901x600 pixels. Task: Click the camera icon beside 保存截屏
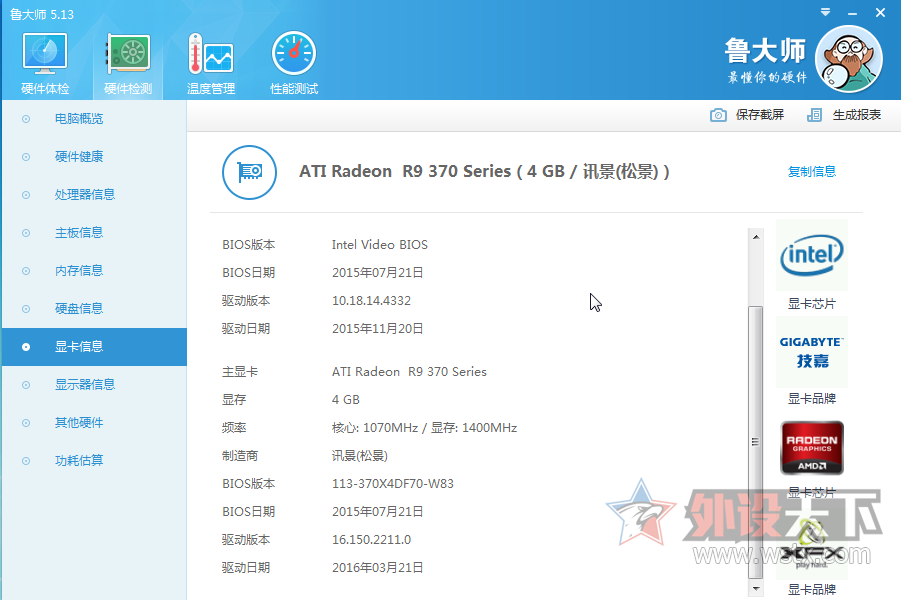coord(718,115)
